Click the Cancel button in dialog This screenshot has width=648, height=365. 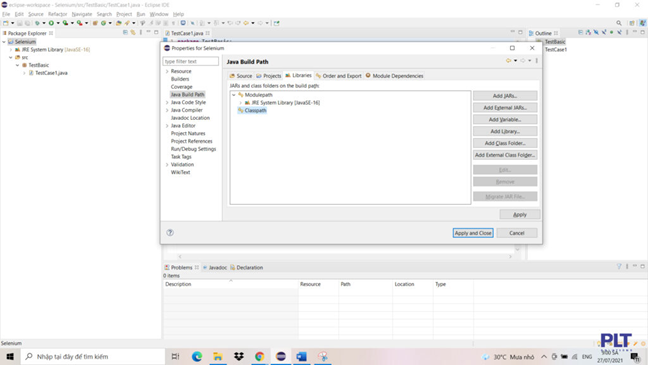pos(517,233)
